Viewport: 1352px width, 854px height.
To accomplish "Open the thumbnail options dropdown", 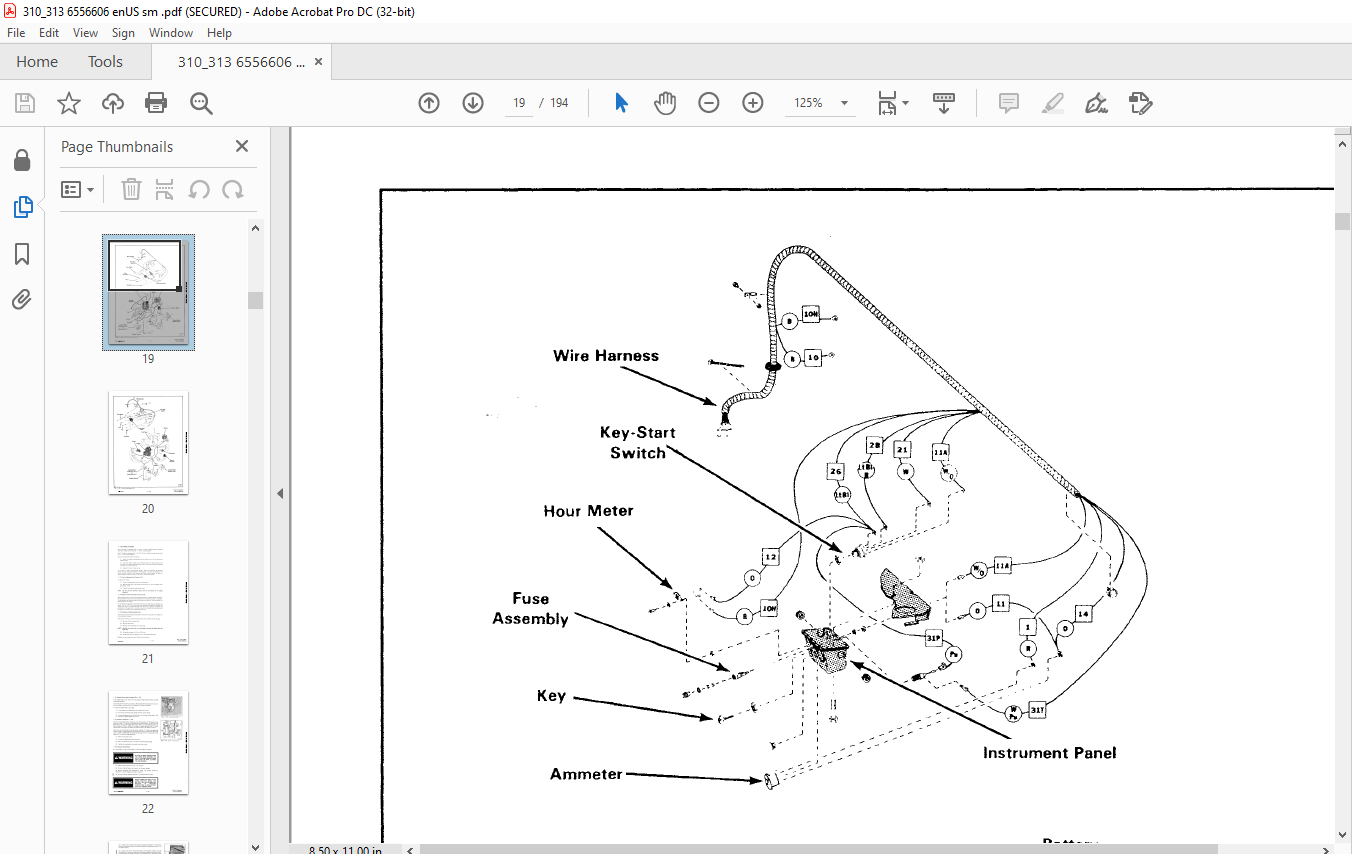I will click(x=78, y=189).
